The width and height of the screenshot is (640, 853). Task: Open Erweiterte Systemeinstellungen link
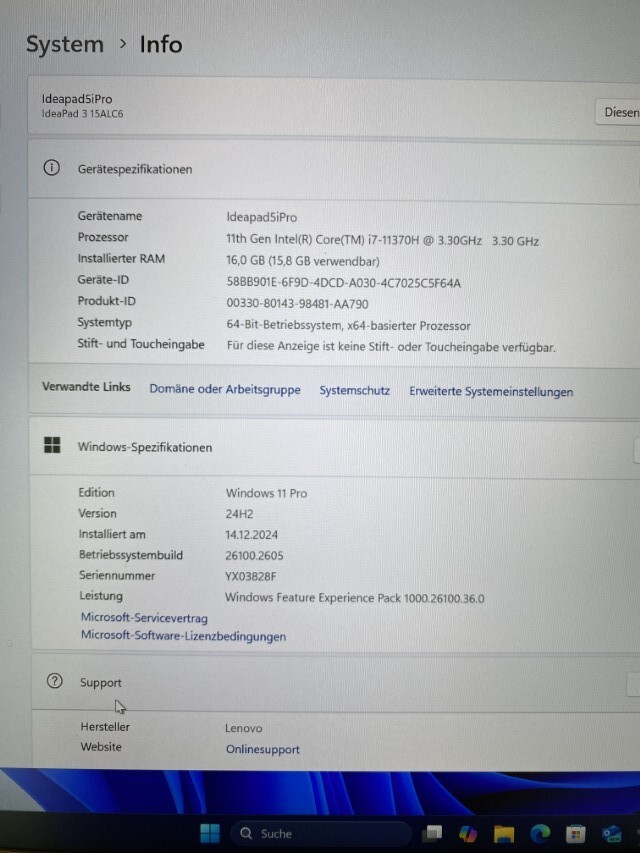click(x=491, y=392)
